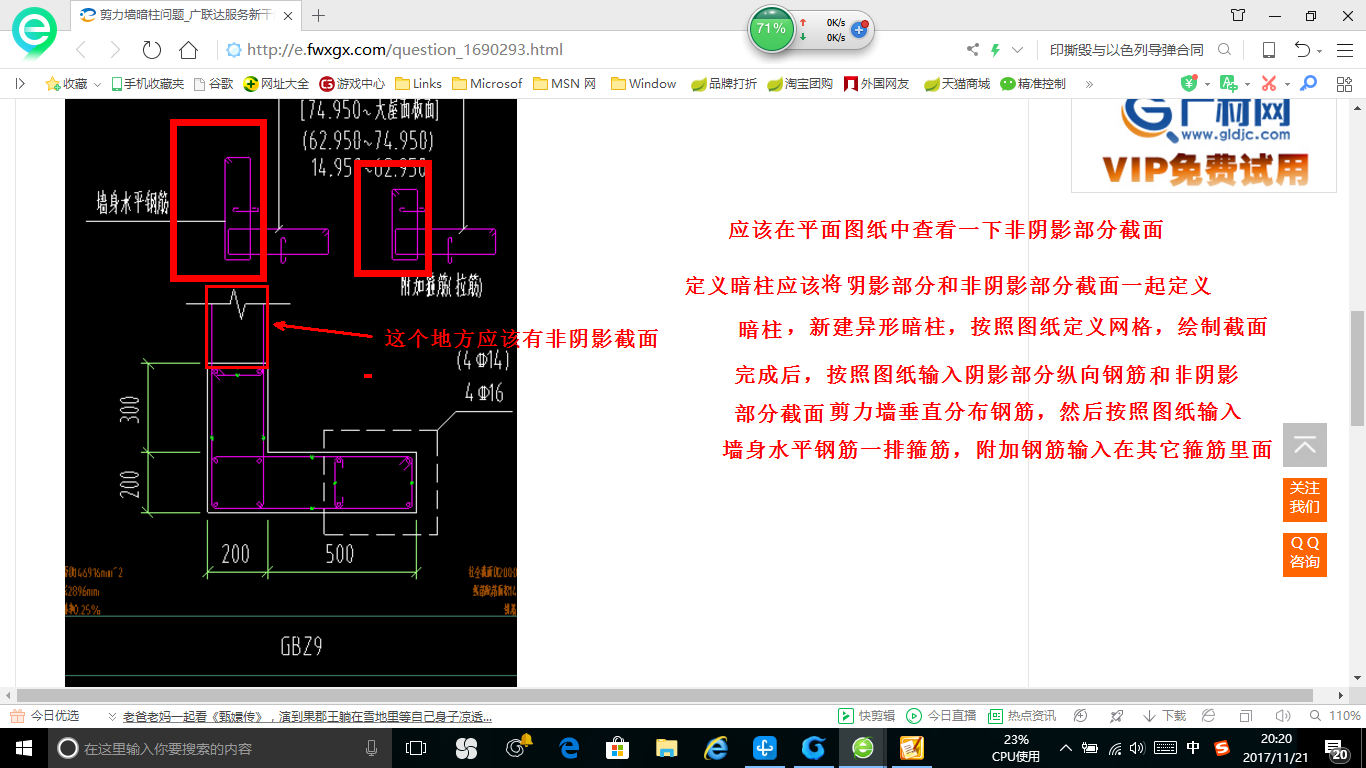Open the 外国网友 bookmark

pyautogui.click(x=876, y=84)
